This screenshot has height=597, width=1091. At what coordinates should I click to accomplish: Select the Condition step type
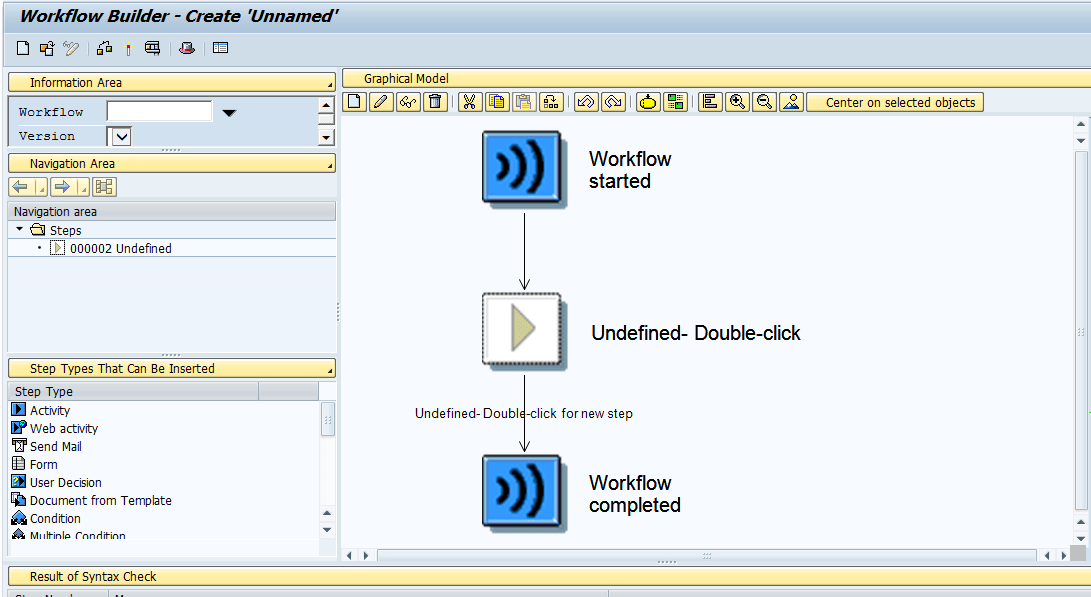pyautogui.click(x=55, y=519)
